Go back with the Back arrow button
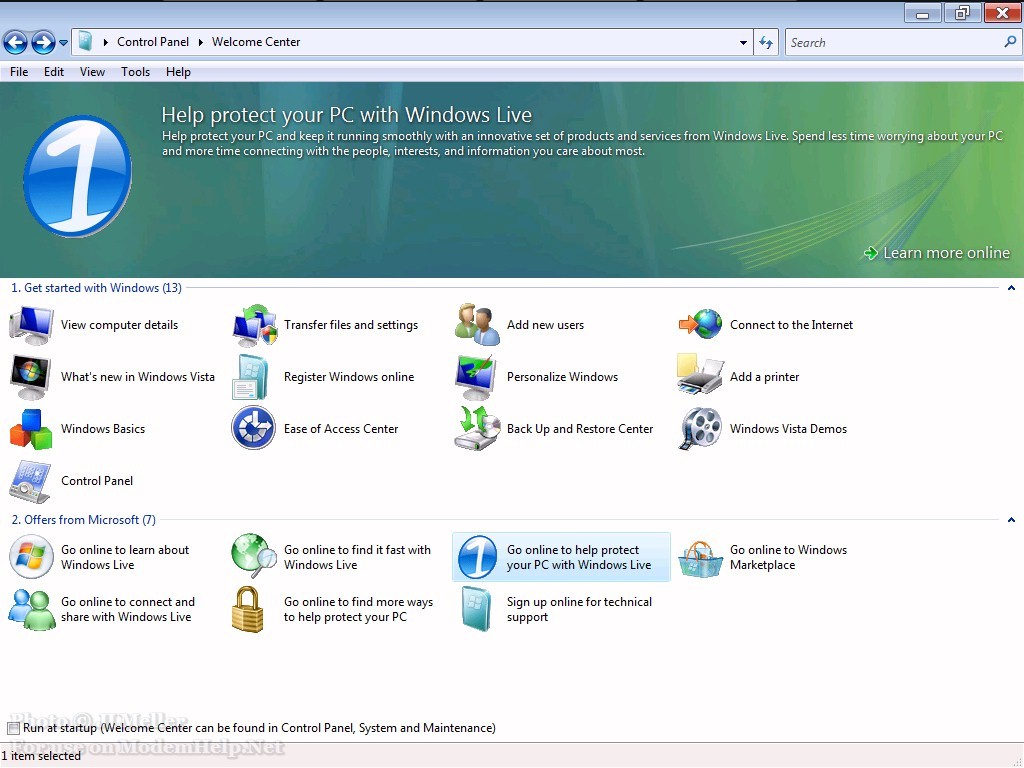Viewport: 1024px width, 768px height. 16,43
